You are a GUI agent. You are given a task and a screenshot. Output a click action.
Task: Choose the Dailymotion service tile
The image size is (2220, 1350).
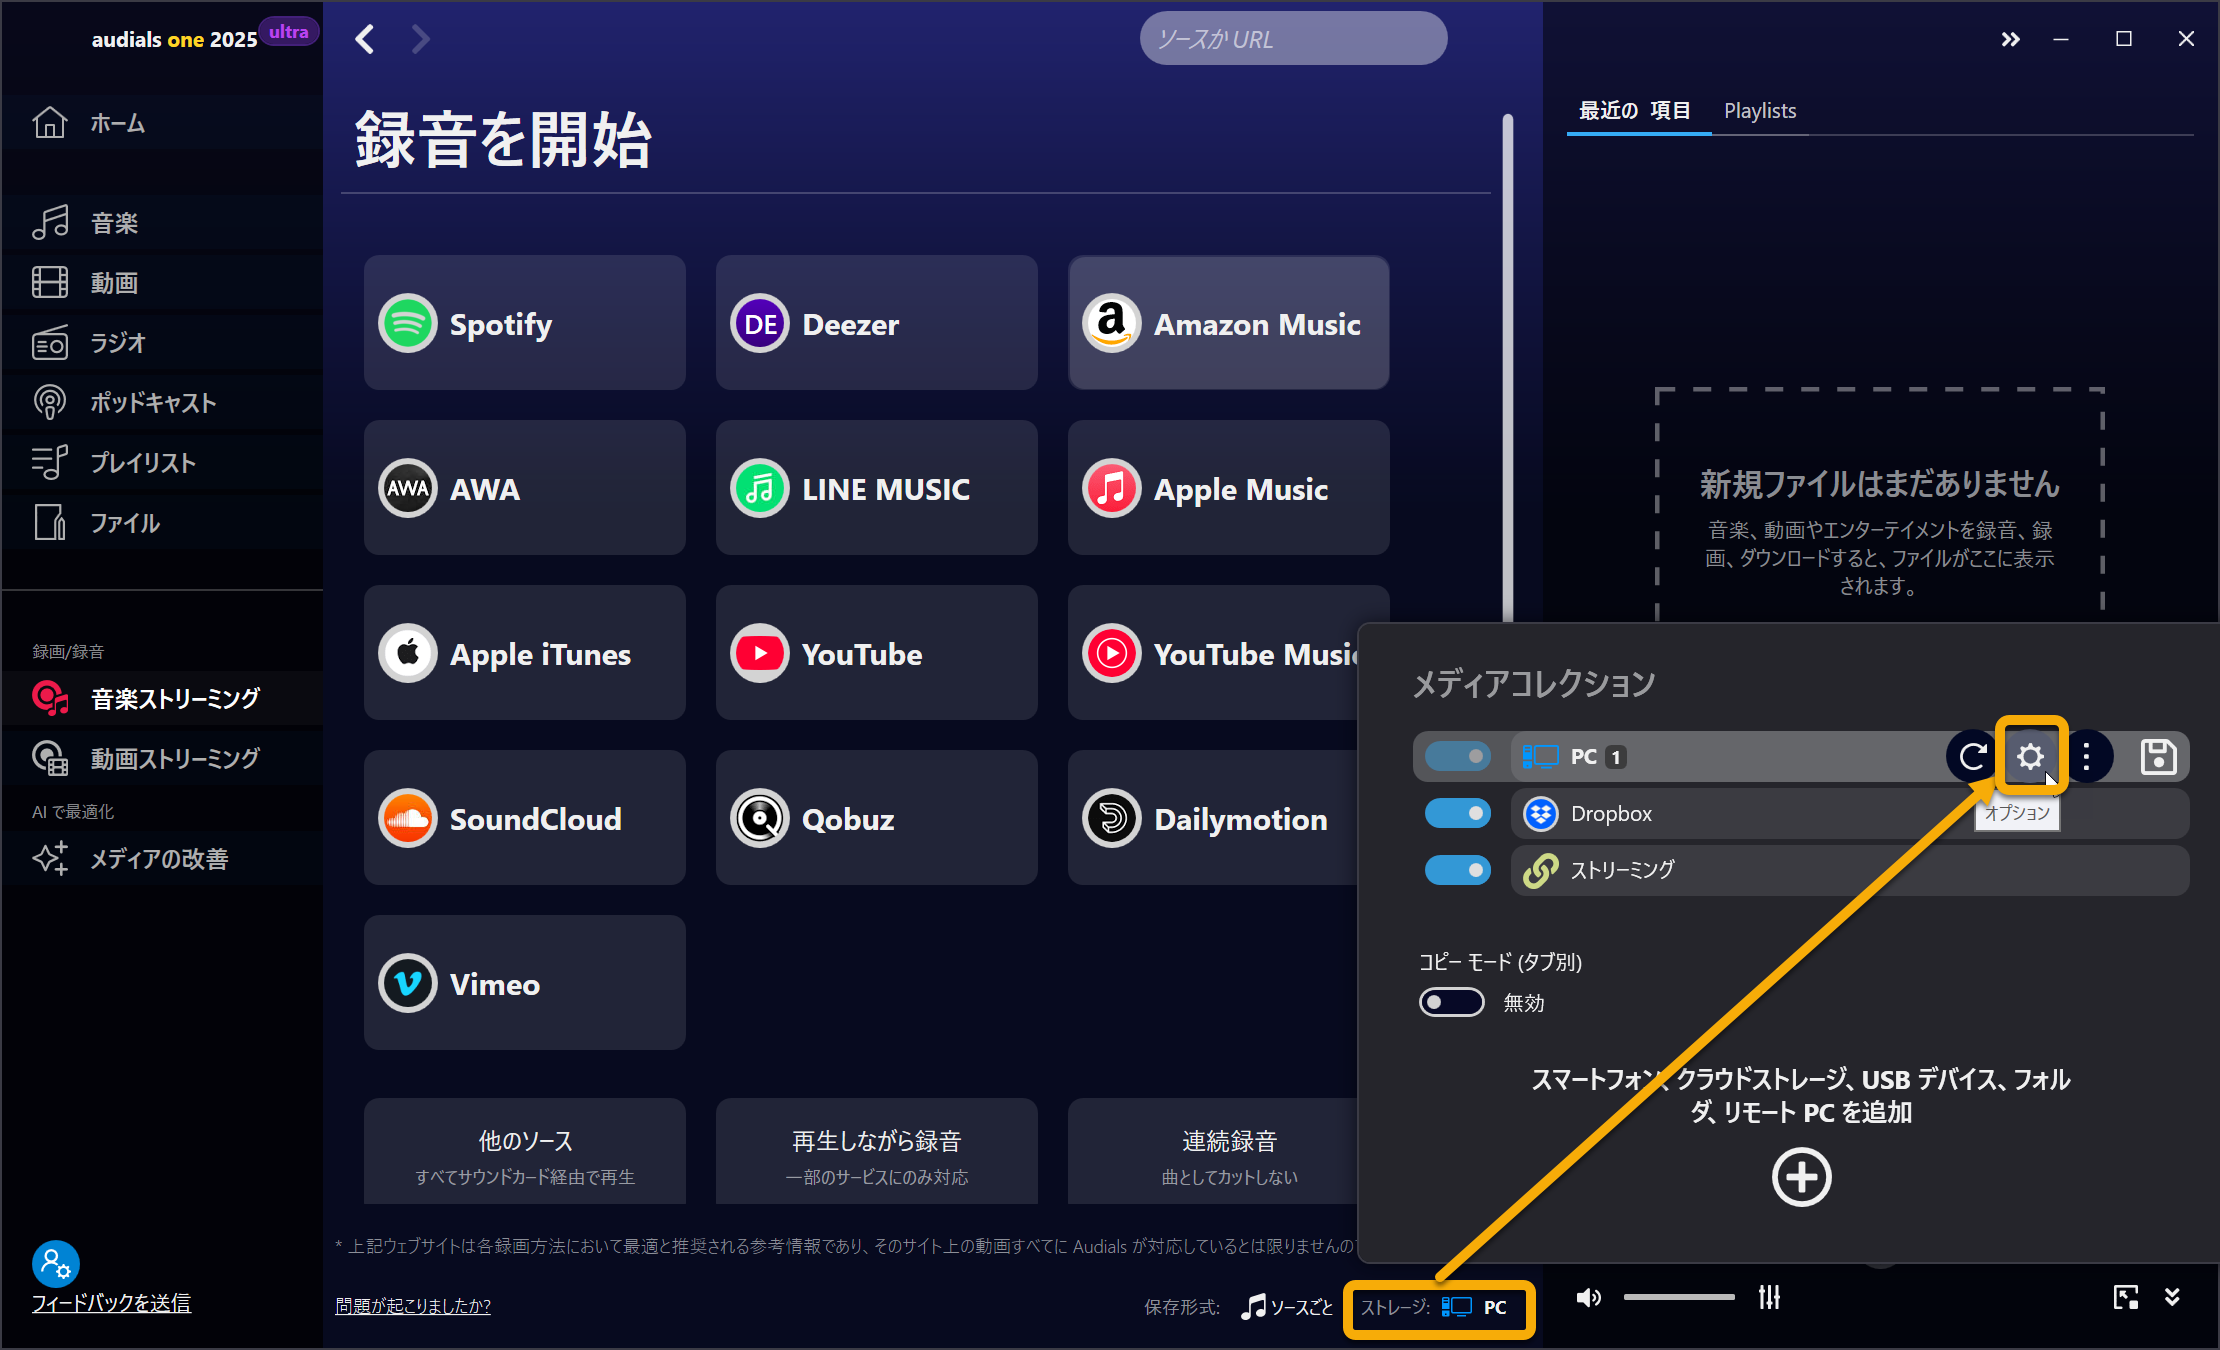(x=1213, y=818)
